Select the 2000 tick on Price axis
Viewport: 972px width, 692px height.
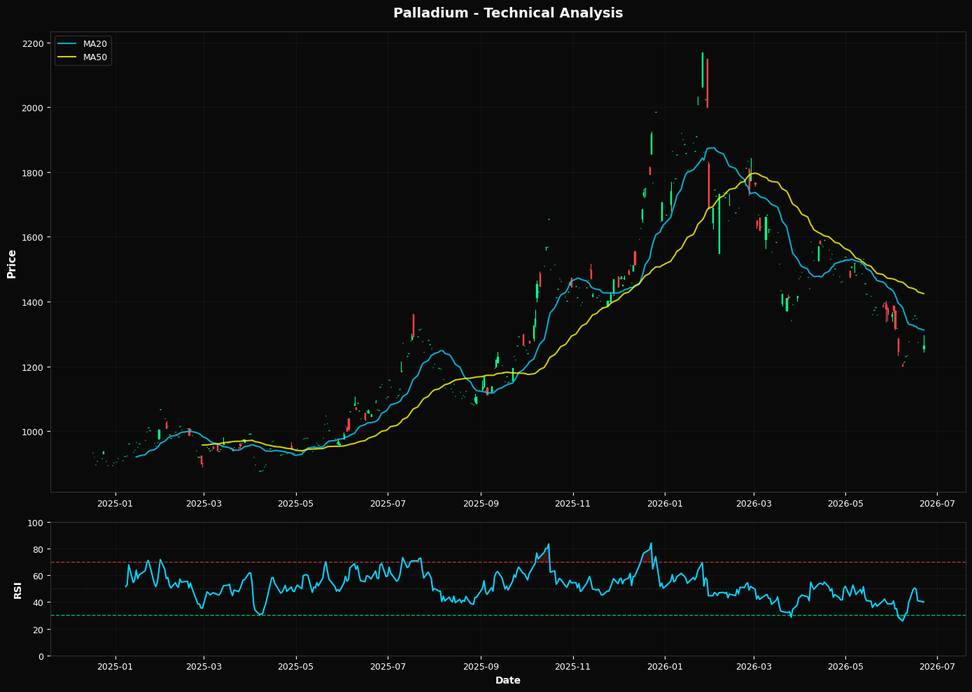34,108
